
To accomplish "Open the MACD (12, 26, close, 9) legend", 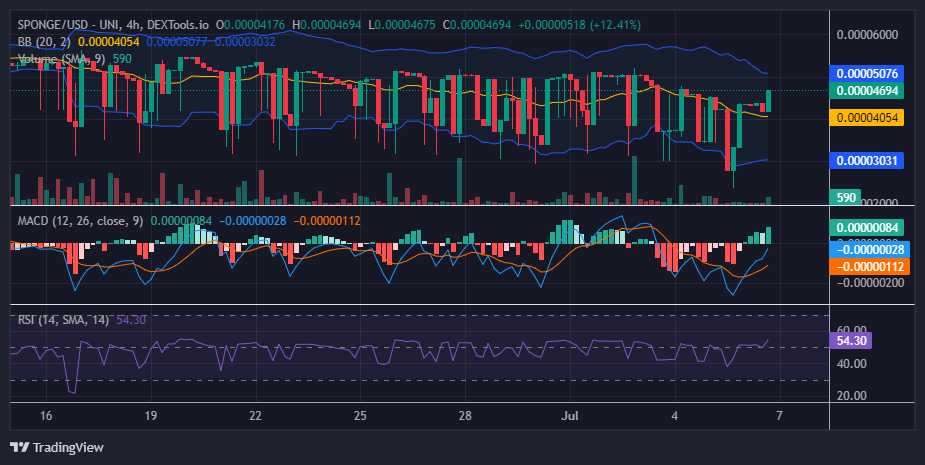I will tap(80, 221).
